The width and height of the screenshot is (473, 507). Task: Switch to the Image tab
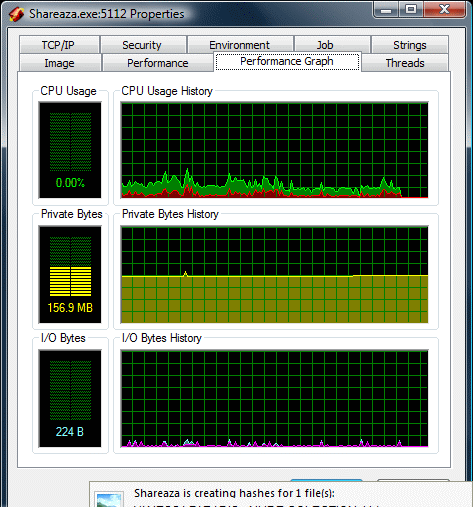60,63
